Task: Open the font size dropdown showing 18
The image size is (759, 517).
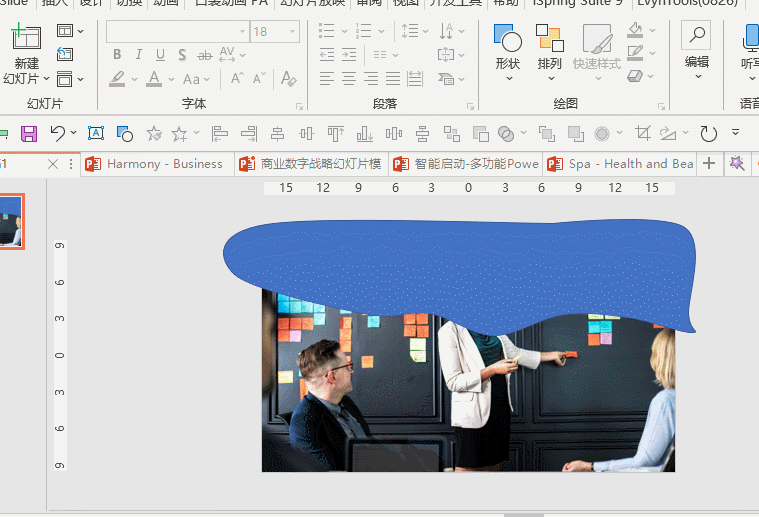Action: click(x=292, y=31)
